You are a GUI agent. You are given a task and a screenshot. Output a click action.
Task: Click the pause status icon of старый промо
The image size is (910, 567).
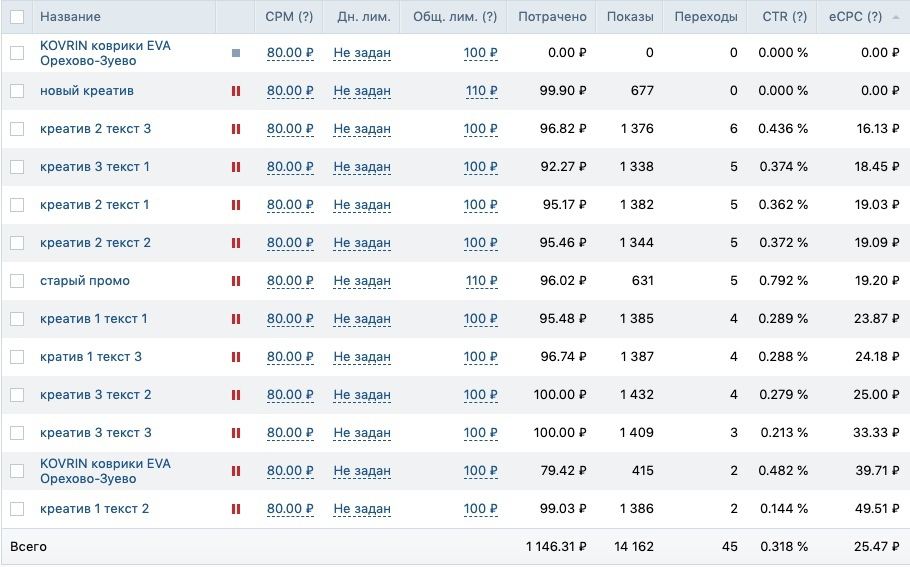[x=236, y=281]
